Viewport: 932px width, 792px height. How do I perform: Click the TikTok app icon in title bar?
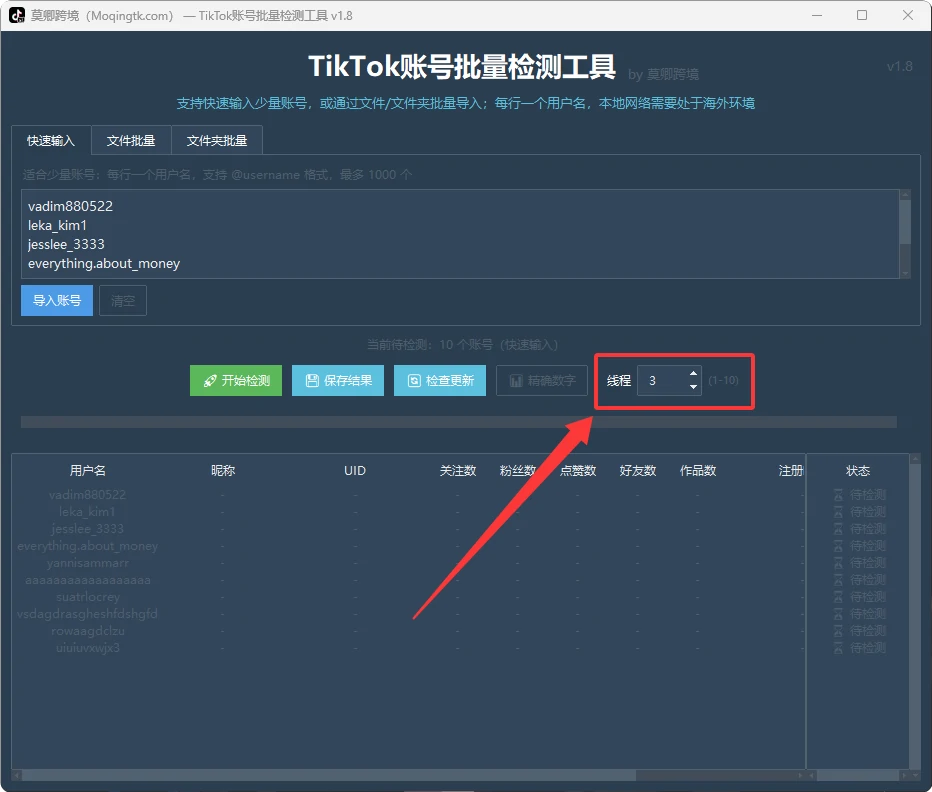(x=17, y=15)
